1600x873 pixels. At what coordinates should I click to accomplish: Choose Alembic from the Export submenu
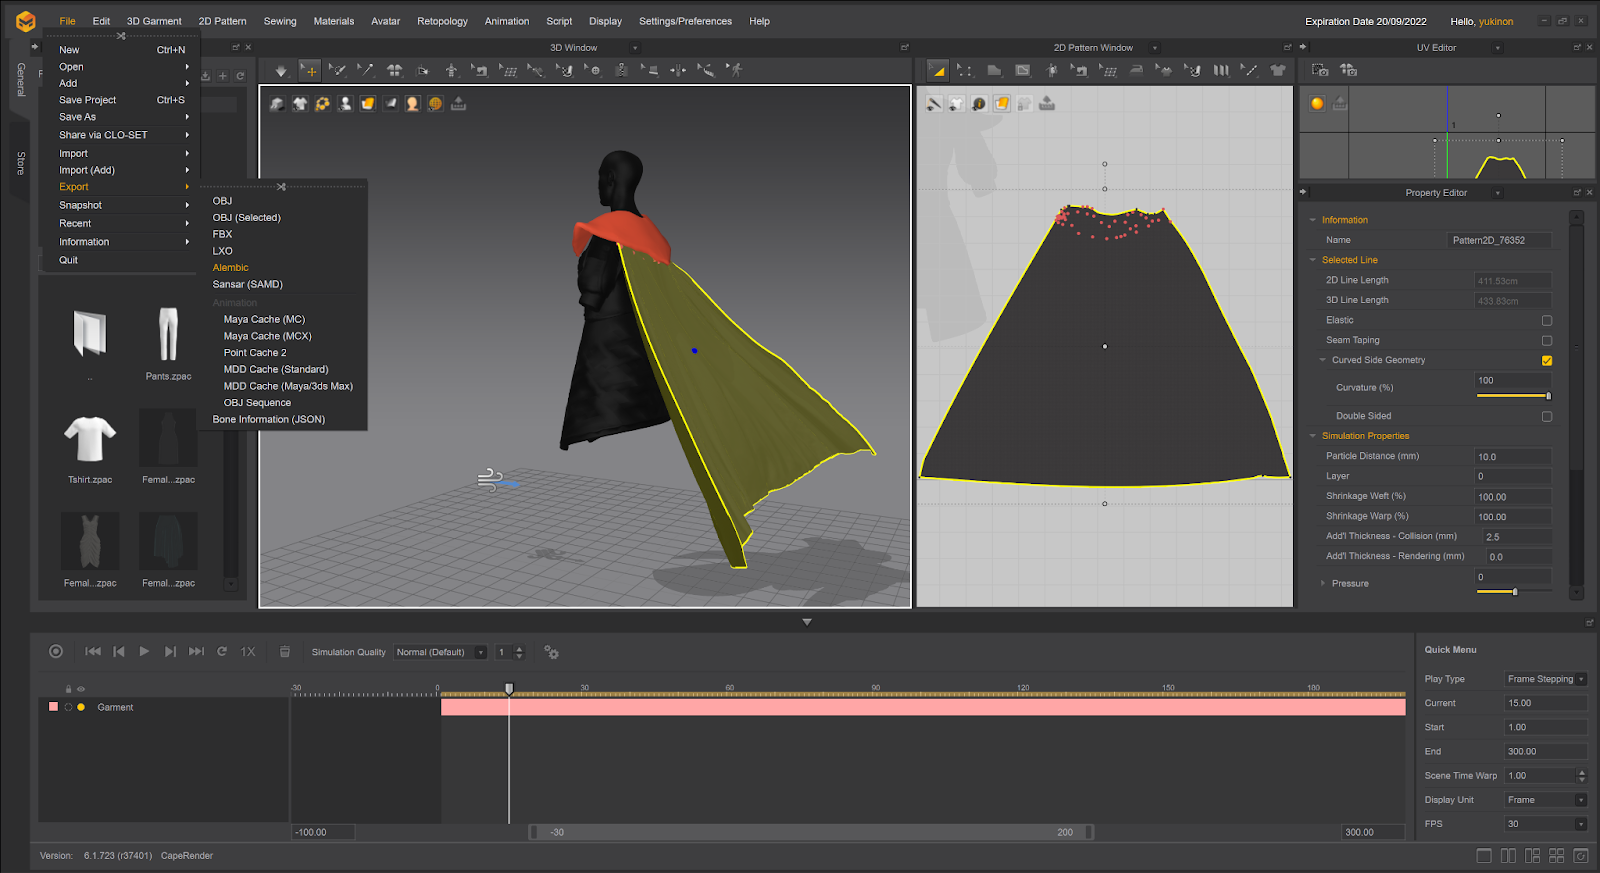click(231, 268)
